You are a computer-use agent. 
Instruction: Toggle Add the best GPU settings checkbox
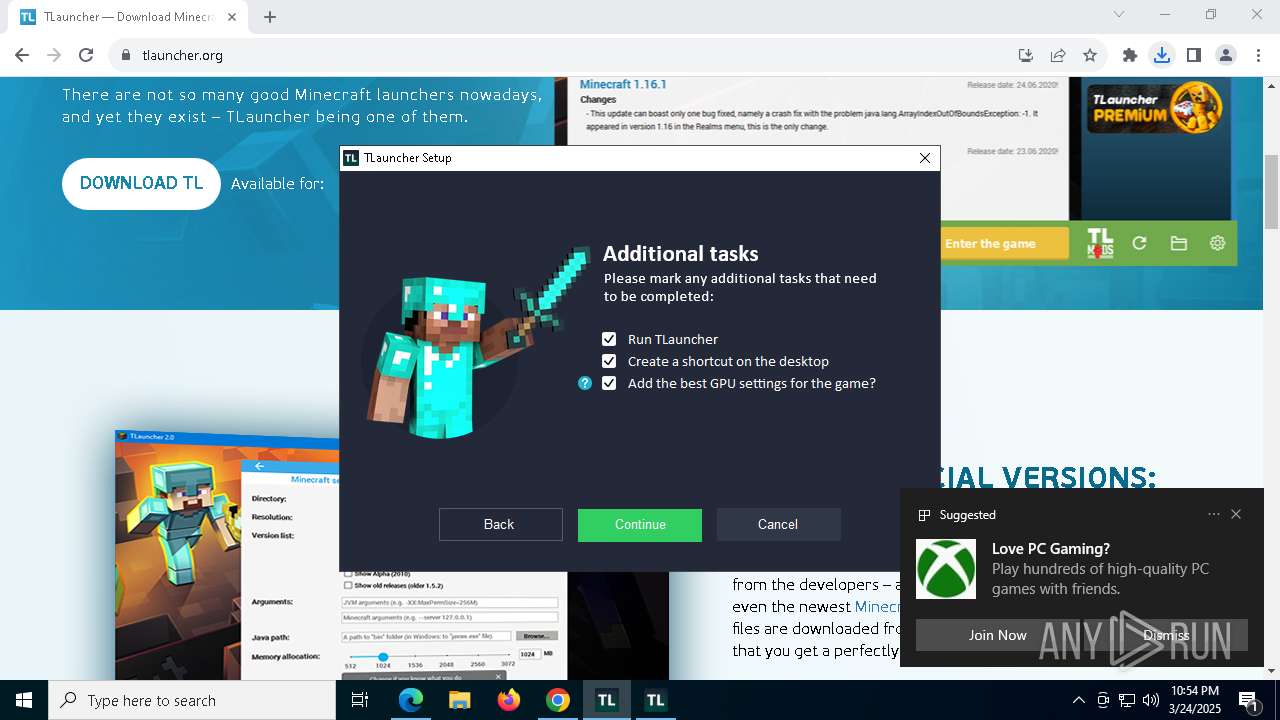click(x=609, y=383)
